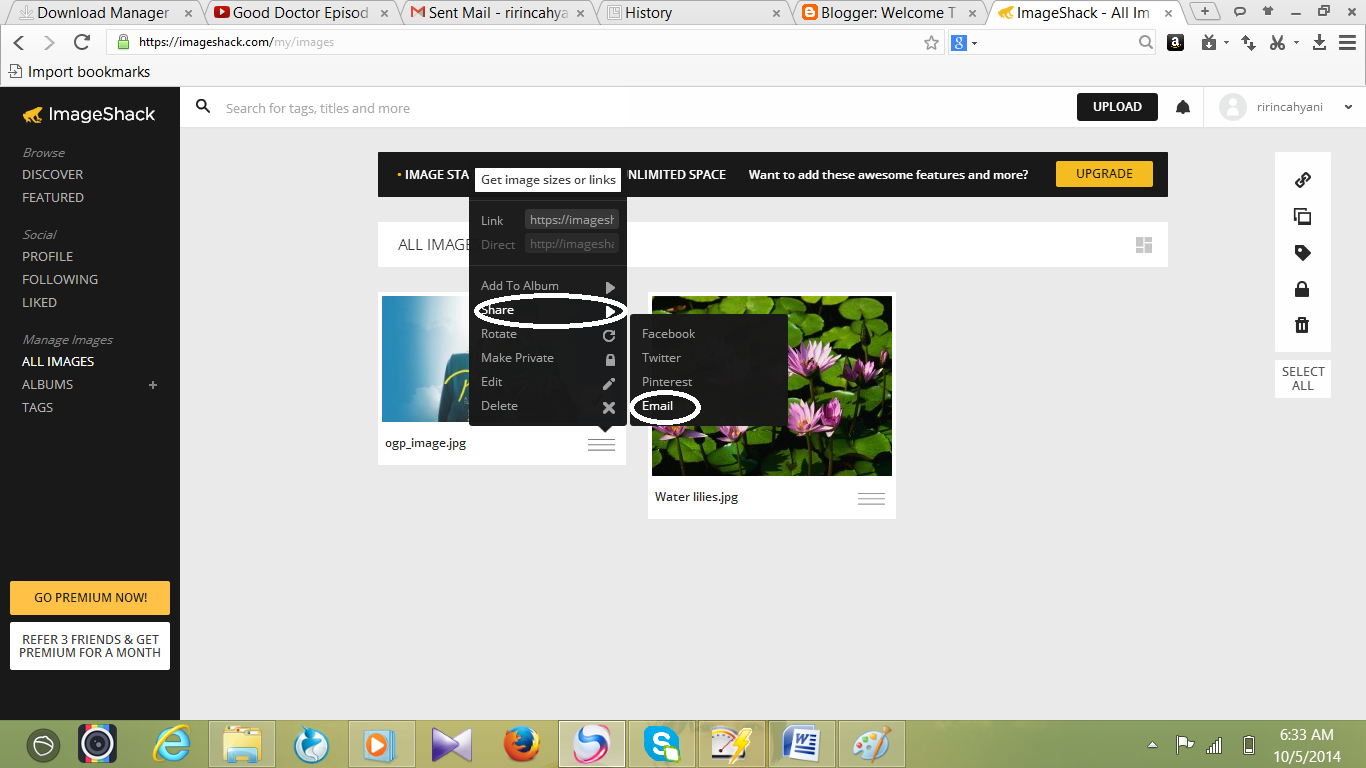Click the user avatar icon
The image size is (1366, 768).
click(x=1232, y=107)
